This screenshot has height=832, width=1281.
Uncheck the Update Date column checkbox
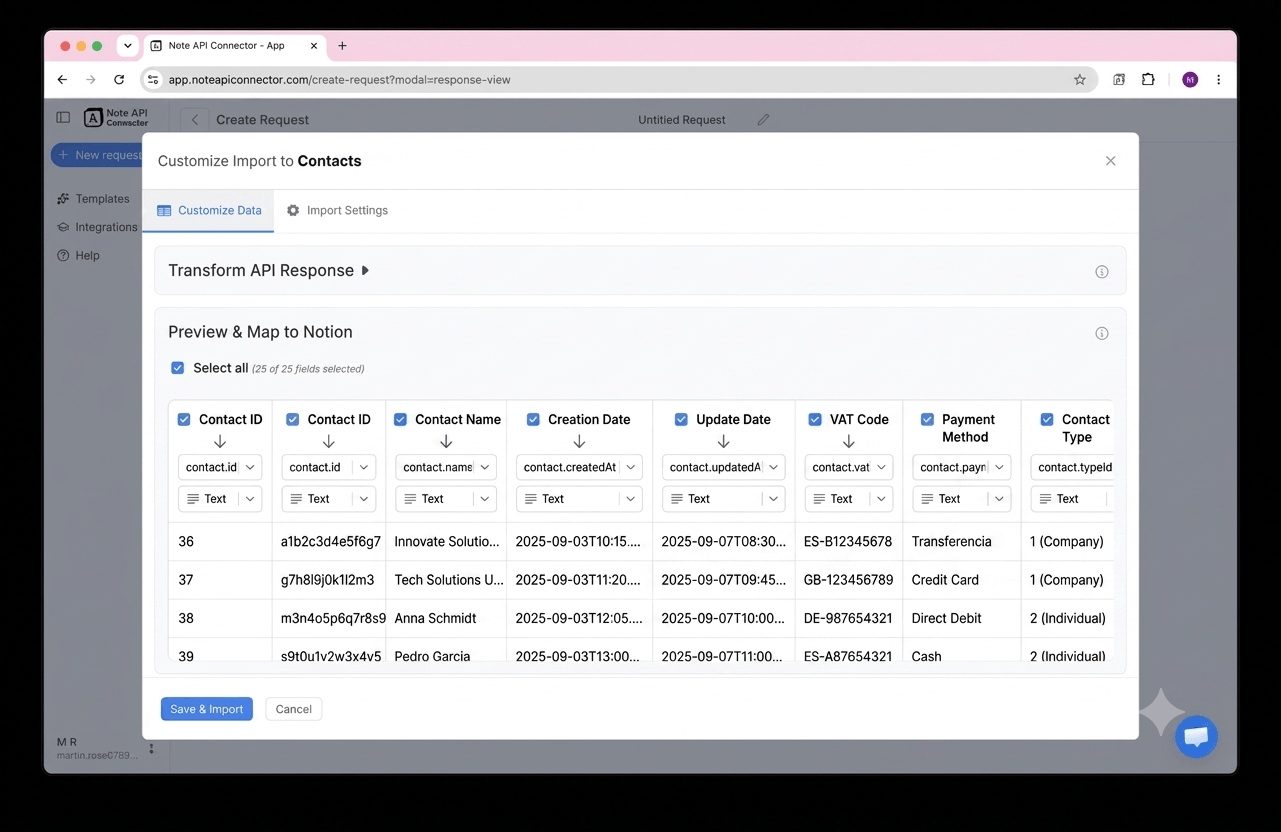(x=681, y=420)
